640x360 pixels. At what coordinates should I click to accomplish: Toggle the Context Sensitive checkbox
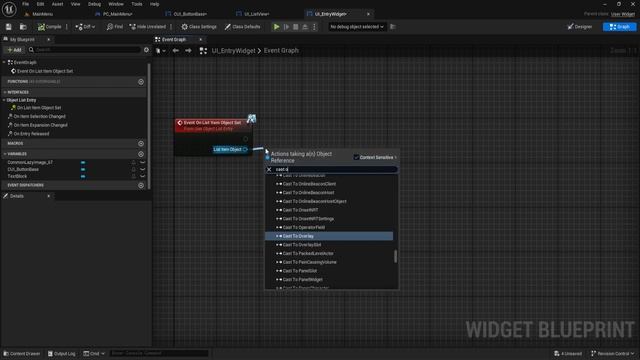click(356, 157)
